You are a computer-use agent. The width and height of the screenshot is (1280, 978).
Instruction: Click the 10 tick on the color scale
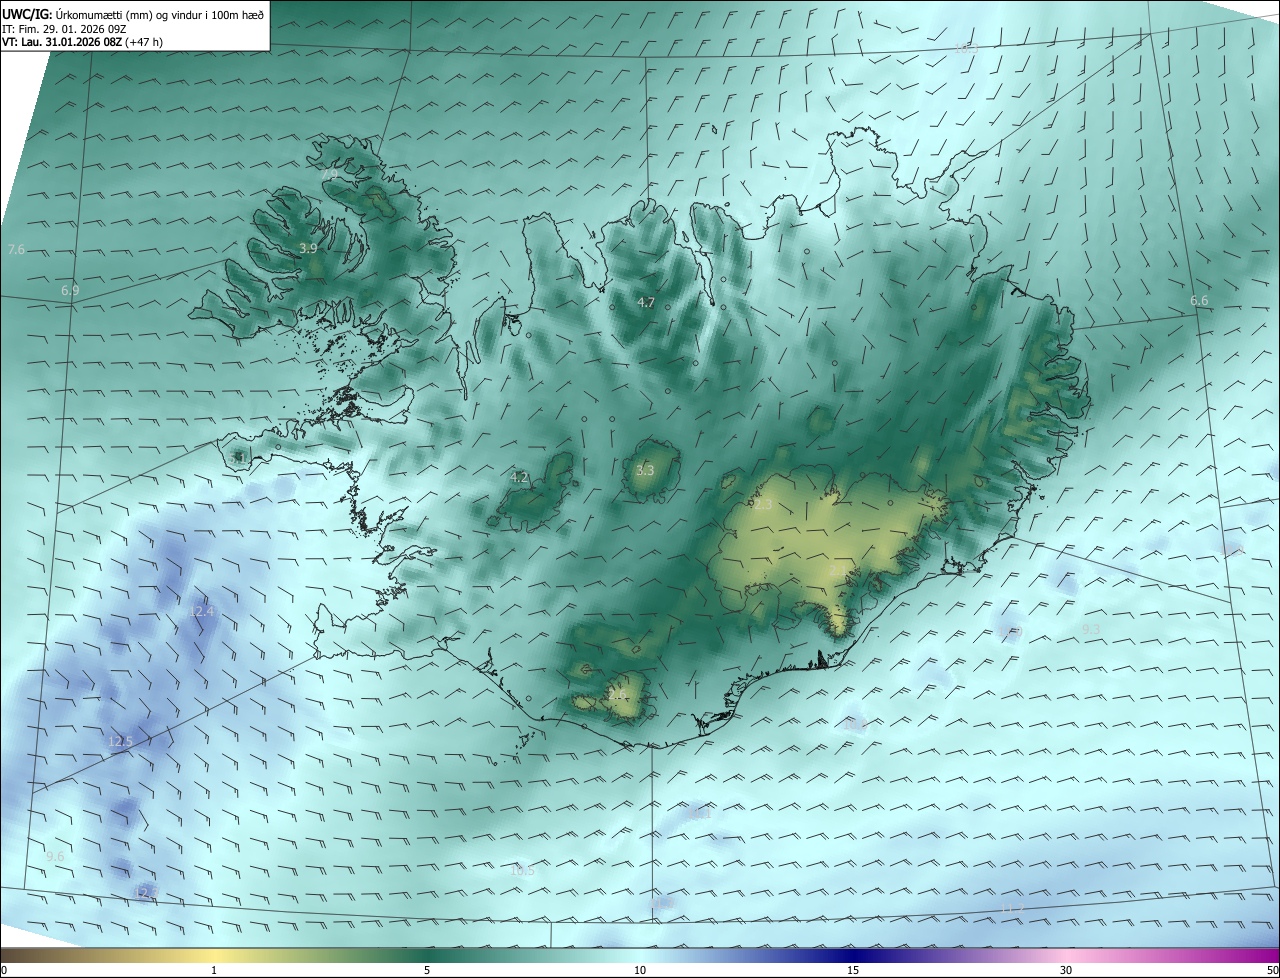pos(640,971)
